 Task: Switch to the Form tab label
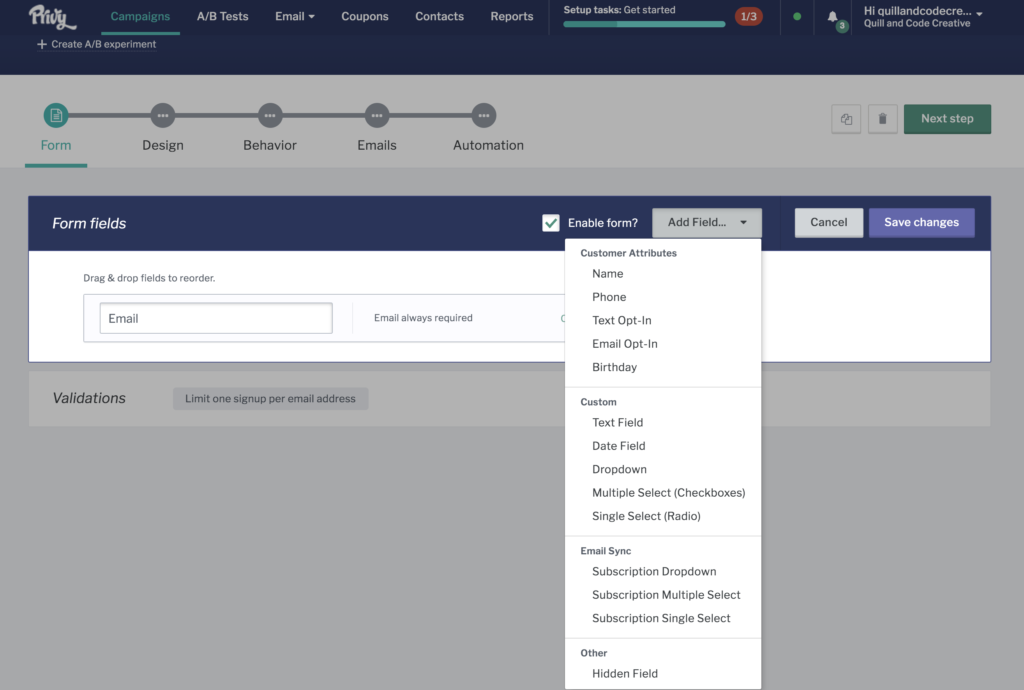[56, 145]
